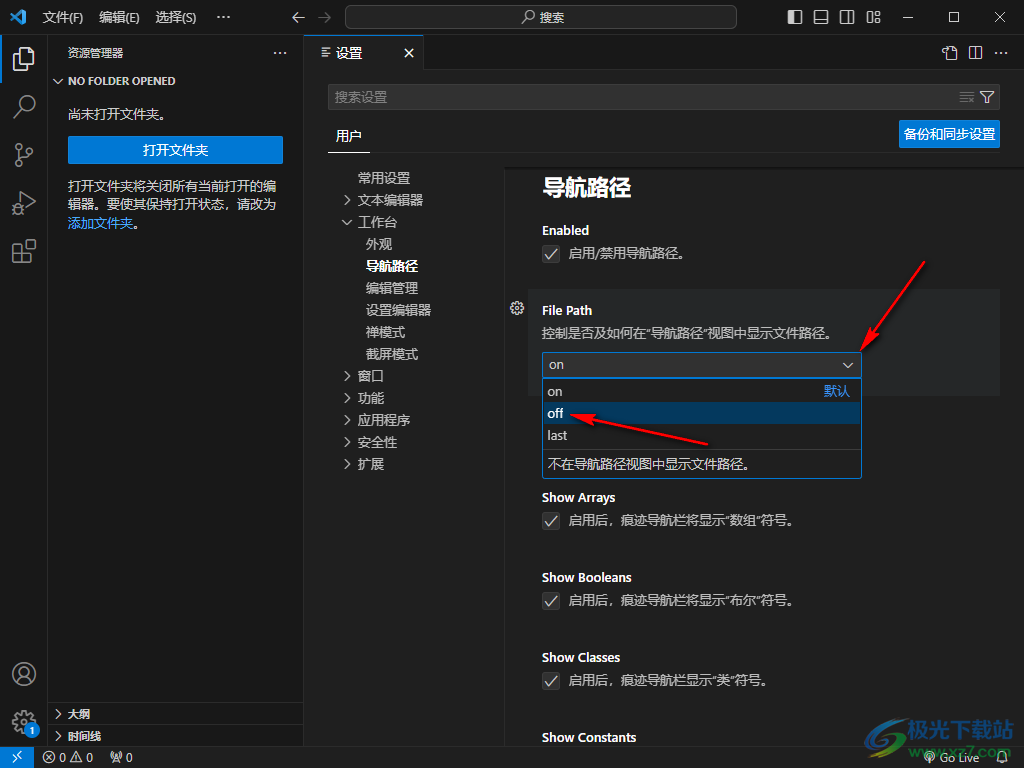Click the Accounts icon in activity bar

coord(24,674)
